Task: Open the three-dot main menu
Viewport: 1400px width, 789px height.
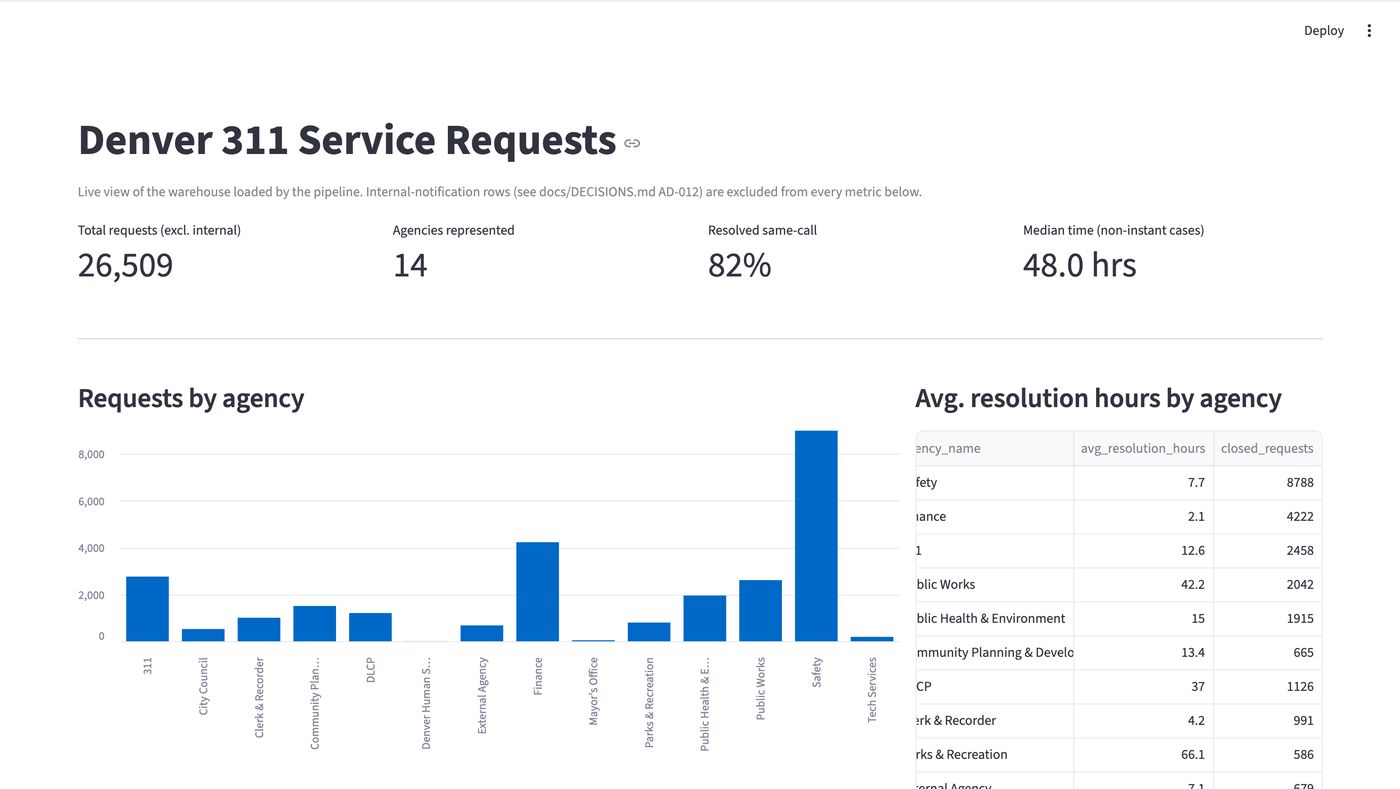Action: 1369,31
